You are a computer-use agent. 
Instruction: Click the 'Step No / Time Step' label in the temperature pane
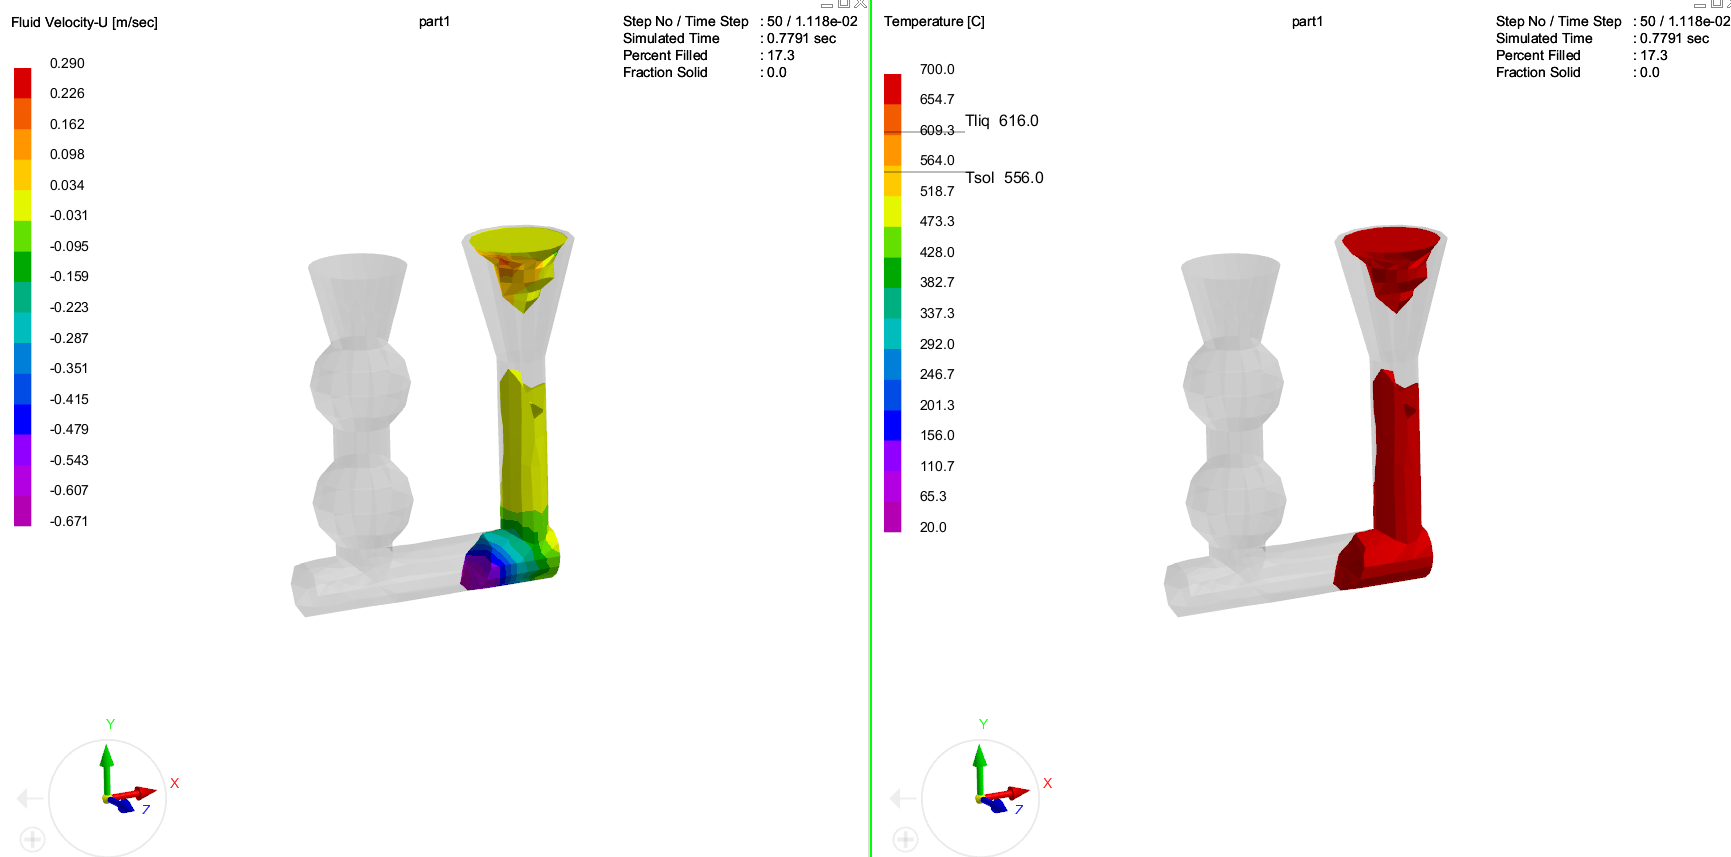pos(1558,21)
